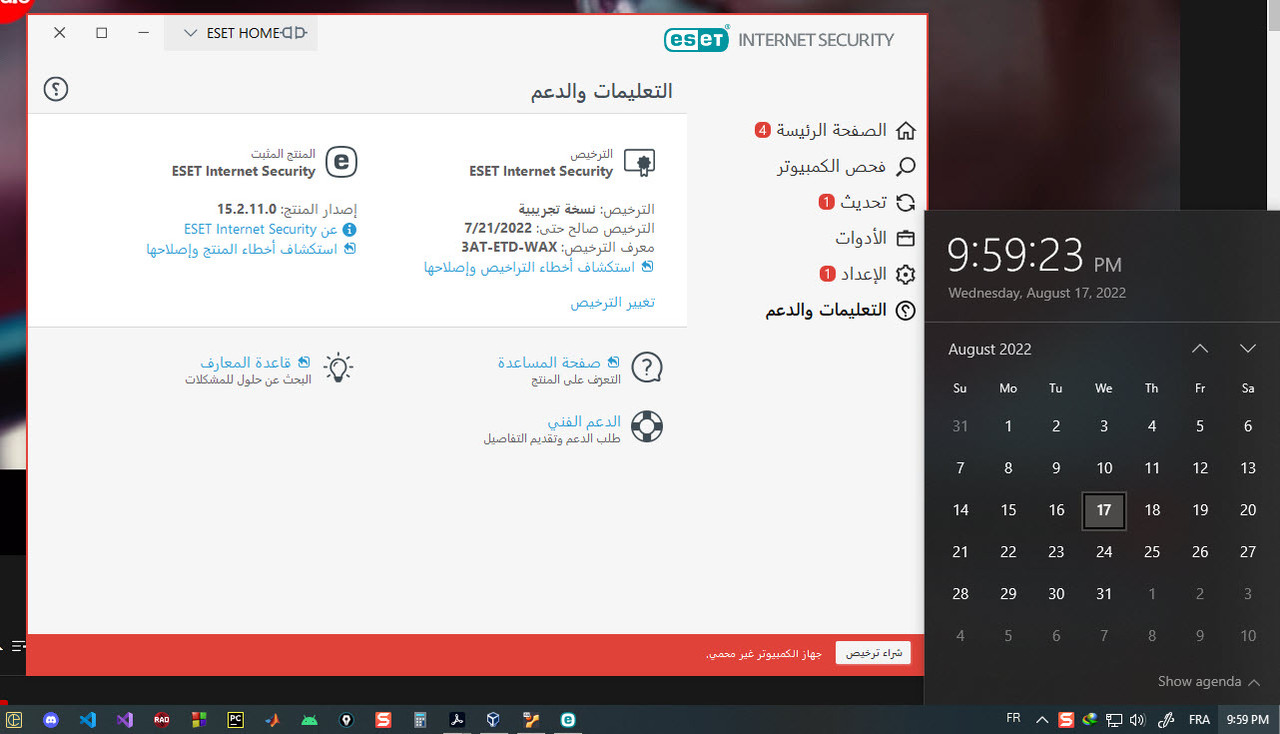This screenshot has height=734, width=1280.
Task: Select August 1 in the calendar
Action: click(x=1008, y=426)
